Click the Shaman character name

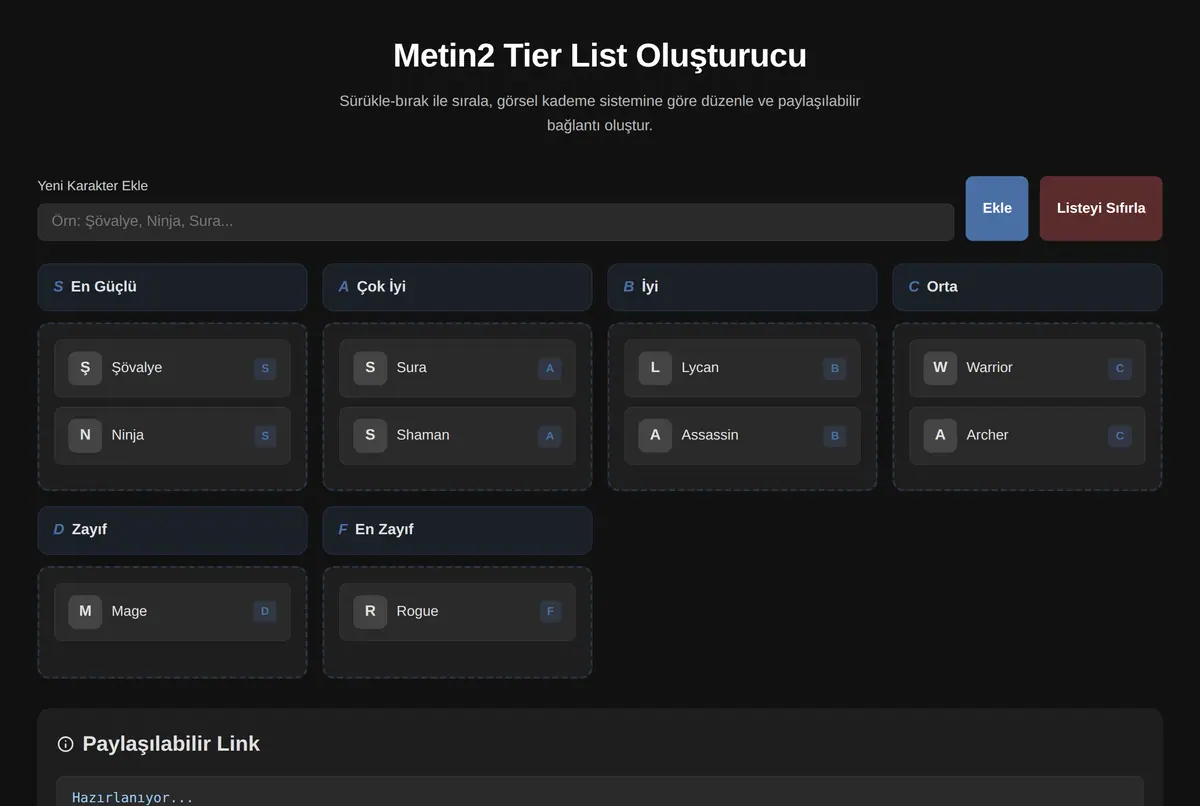point(423,435)
